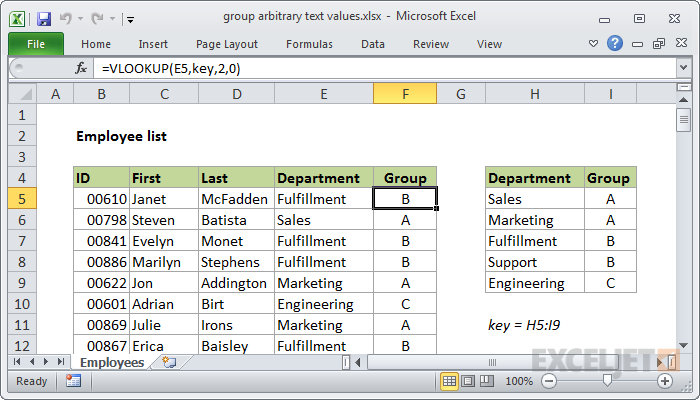The height and width of the screenshot is (400, 700).
Task: Open Customize Quick Access Toolbar dropdown
Action: tap(131, 18)
